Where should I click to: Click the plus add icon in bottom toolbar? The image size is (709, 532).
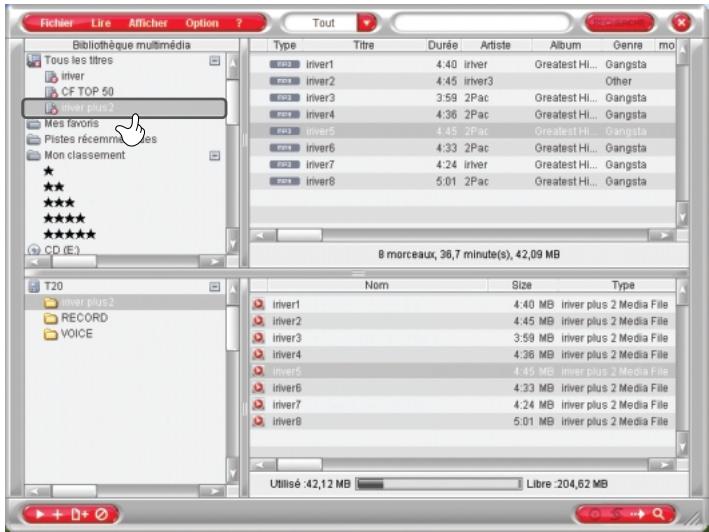[57, 514]
